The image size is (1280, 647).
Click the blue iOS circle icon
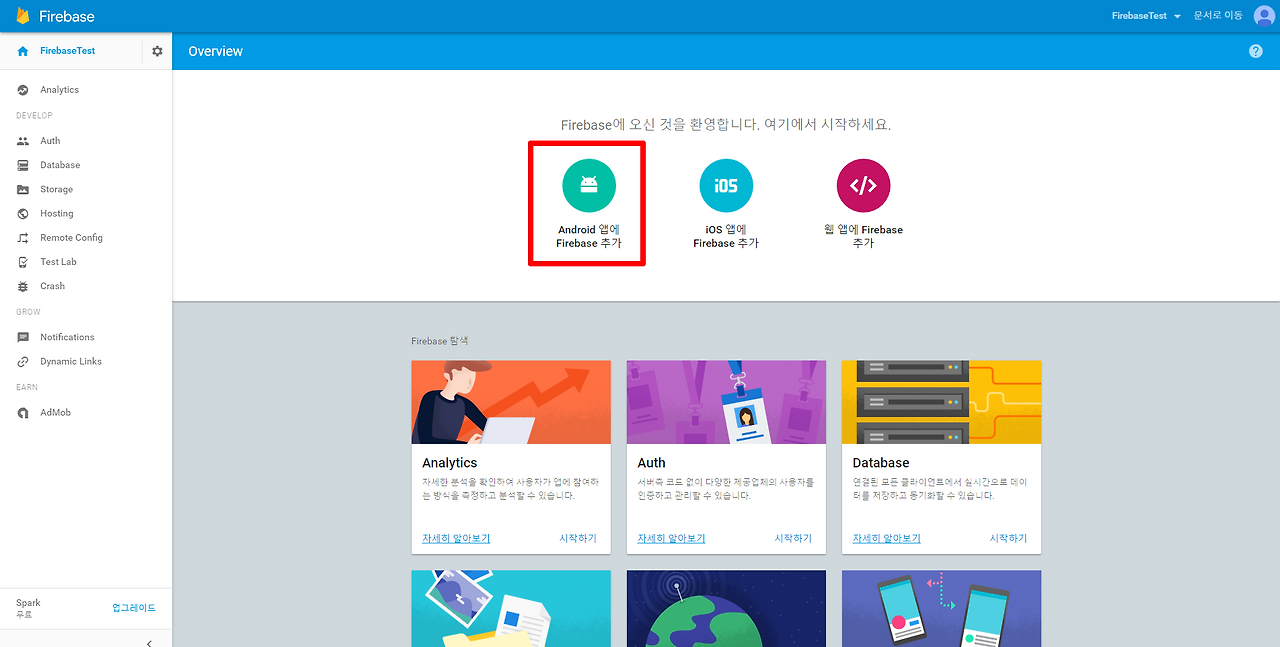point(726,185)
